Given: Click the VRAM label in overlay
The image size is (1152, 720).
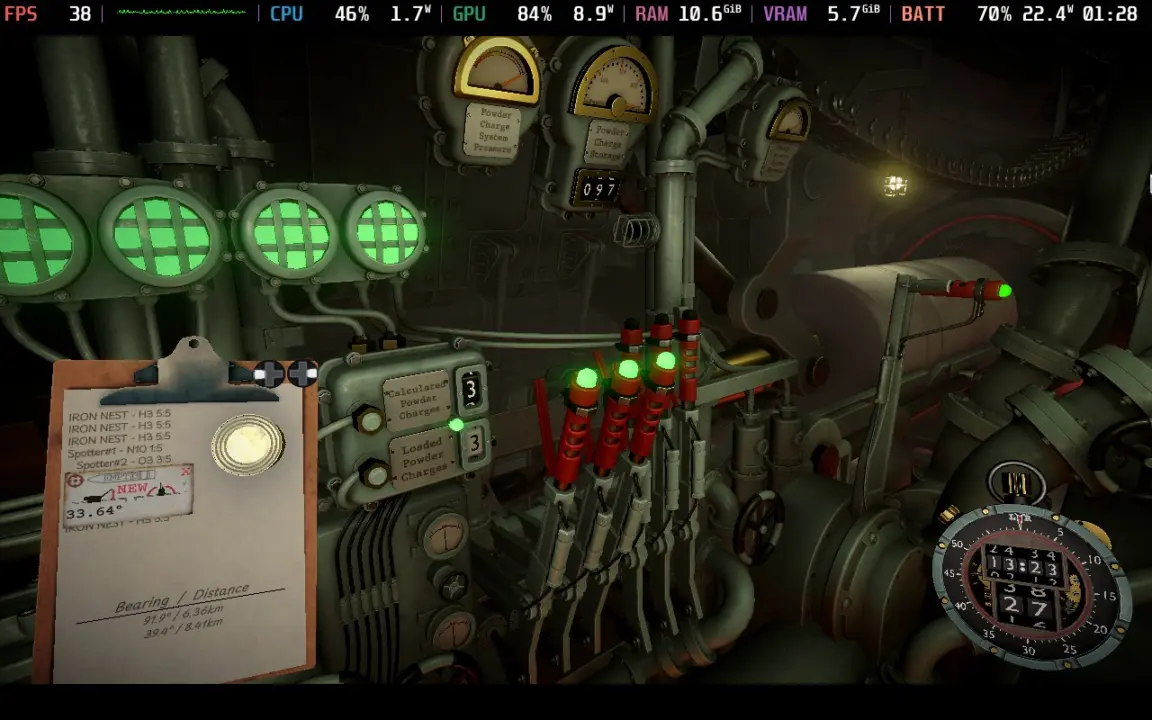Looking at the screenshot, I should (x=785, y=13).
